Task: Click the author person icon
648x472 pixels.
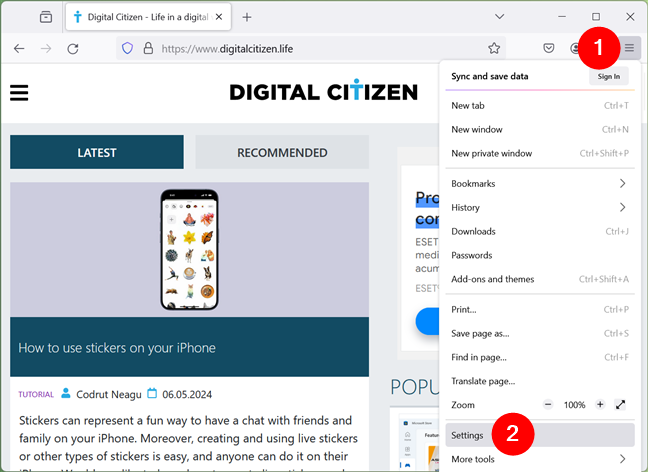Action: click(x=66, y=393)
